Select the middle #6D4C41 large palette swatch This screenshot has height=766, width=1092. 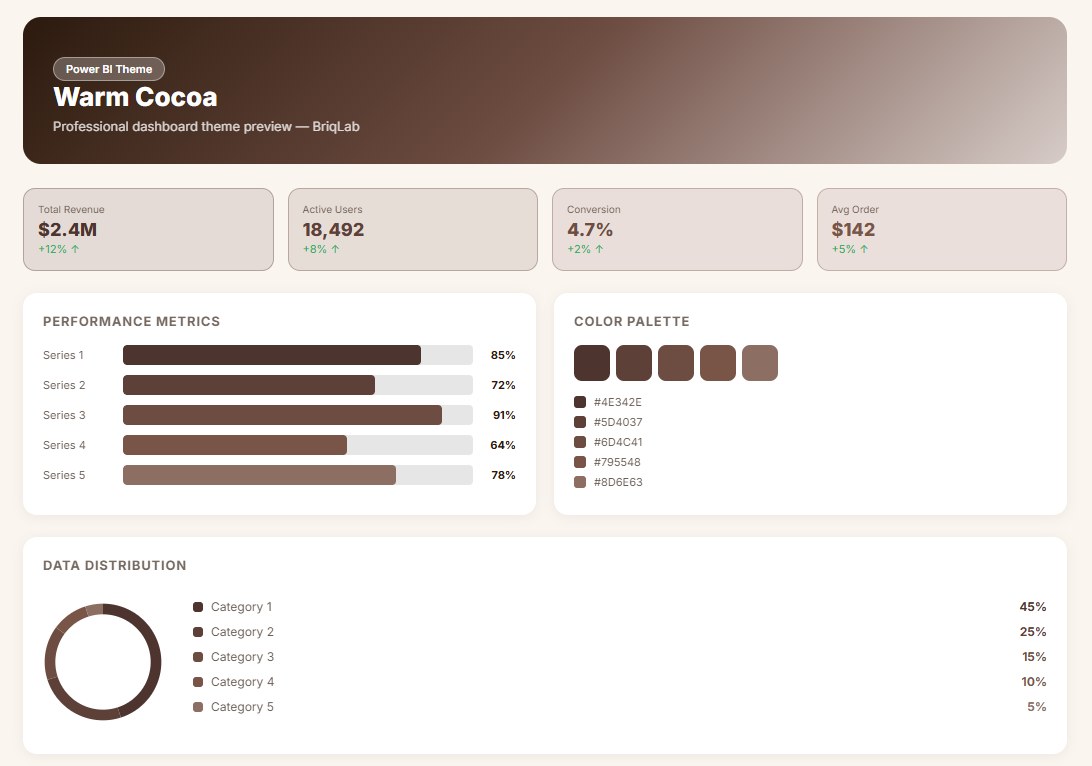(x=676, y=363)
